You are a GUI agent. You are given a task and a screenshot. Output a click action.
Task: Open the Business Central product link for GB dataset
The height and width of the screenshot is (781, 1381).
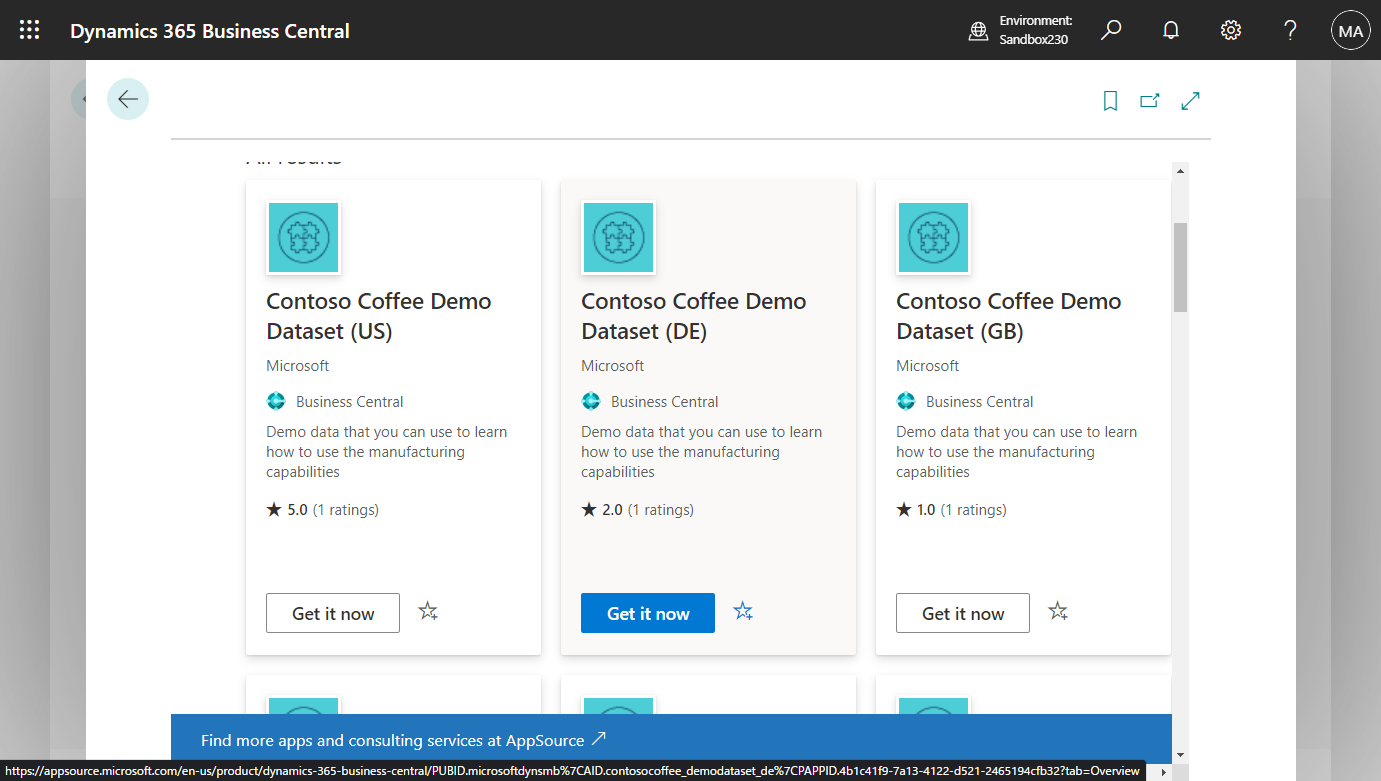(978, 401)
